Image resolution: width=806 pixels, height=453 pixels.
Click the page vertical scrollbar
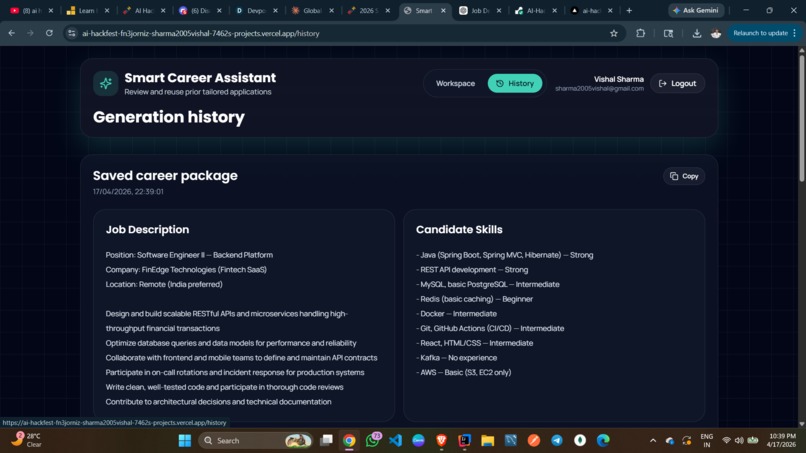801,117
